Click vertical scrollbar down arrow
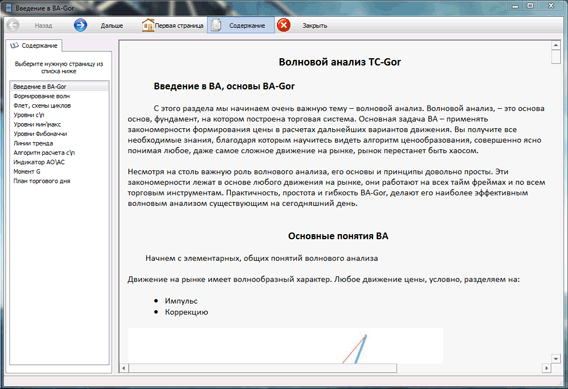This screenshot has height=389, width=568. pos(556,359)
